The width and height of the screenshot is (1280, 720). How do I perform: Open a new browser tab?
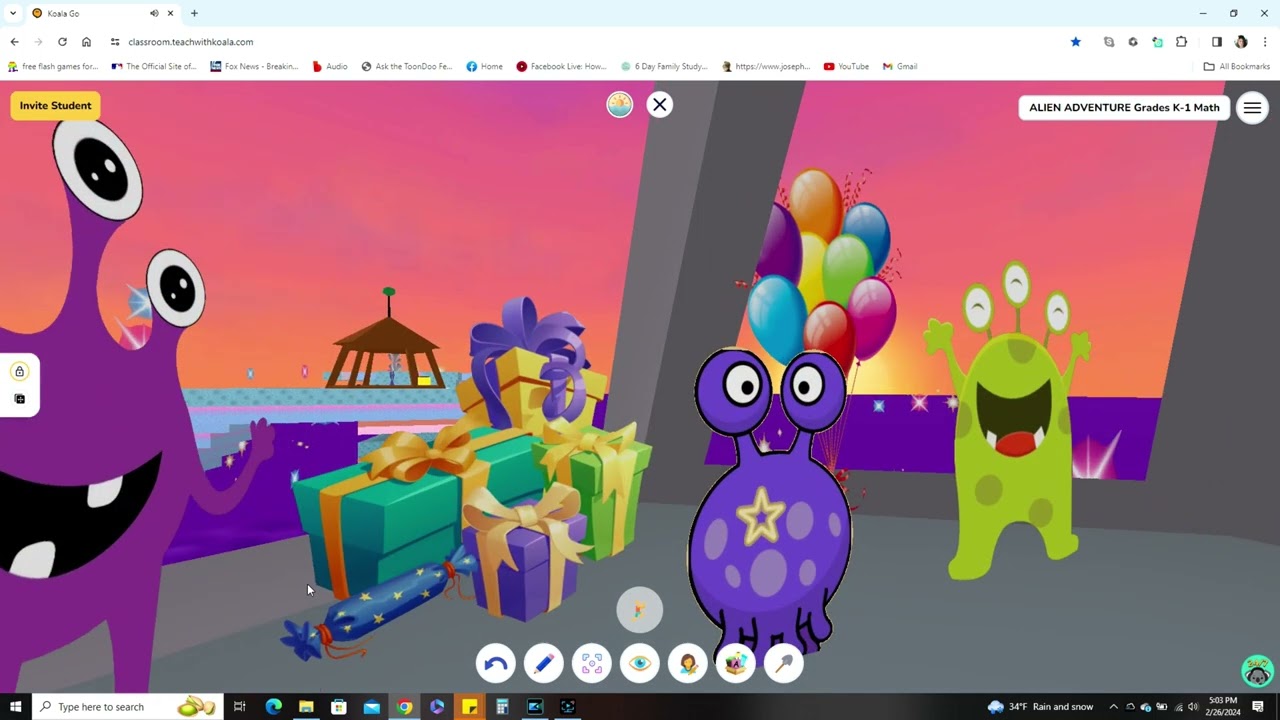(x=194, y=13)
